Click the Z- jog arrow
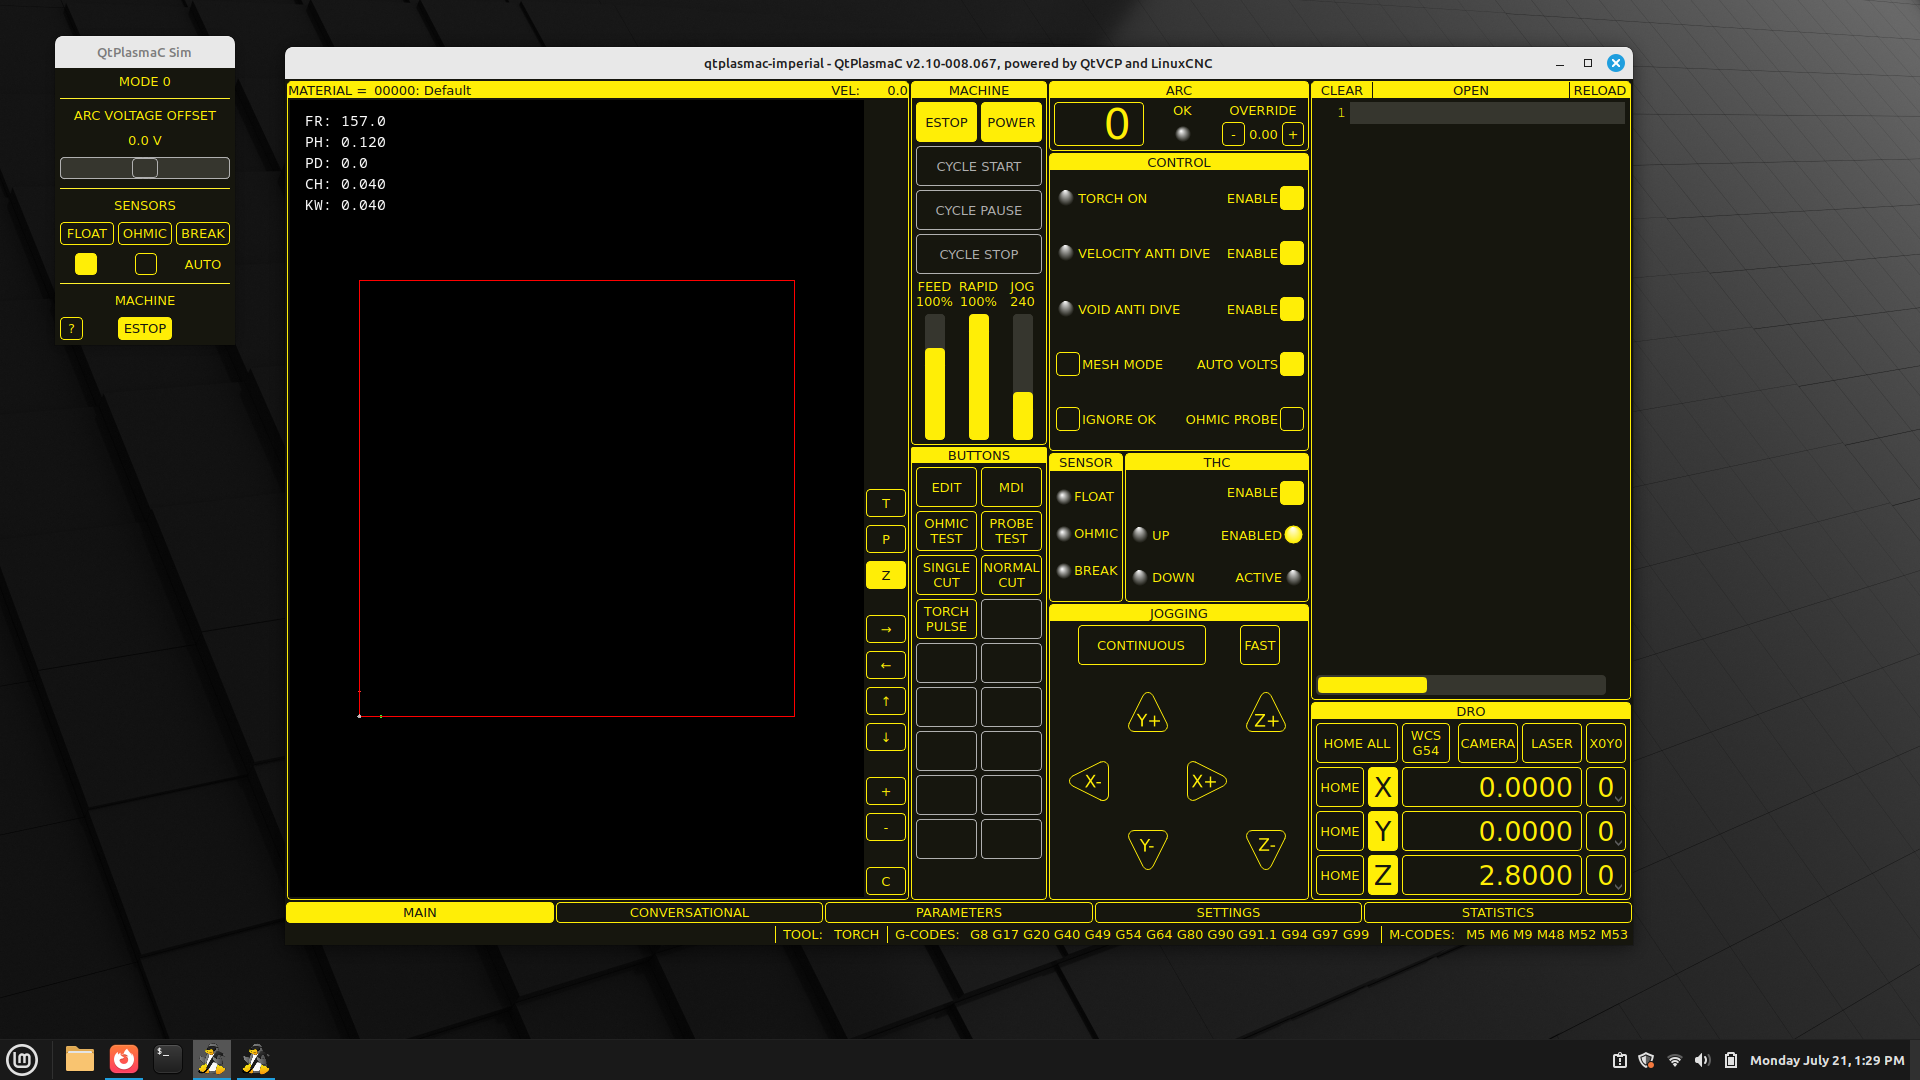1920x1080 pixels. tap(1266, 848)
